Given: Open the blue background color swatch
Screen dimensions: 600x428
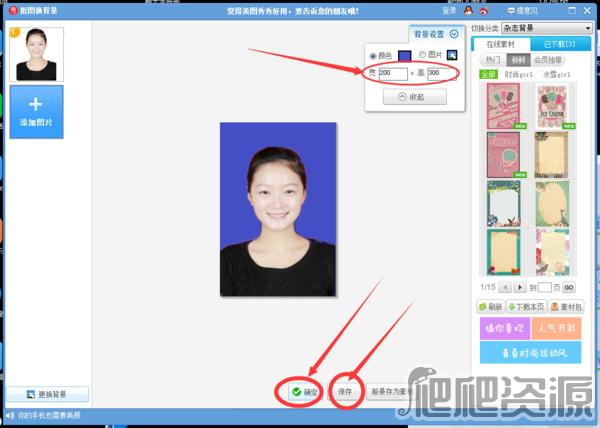Looking at the screenshot, I should click(404, 56).
